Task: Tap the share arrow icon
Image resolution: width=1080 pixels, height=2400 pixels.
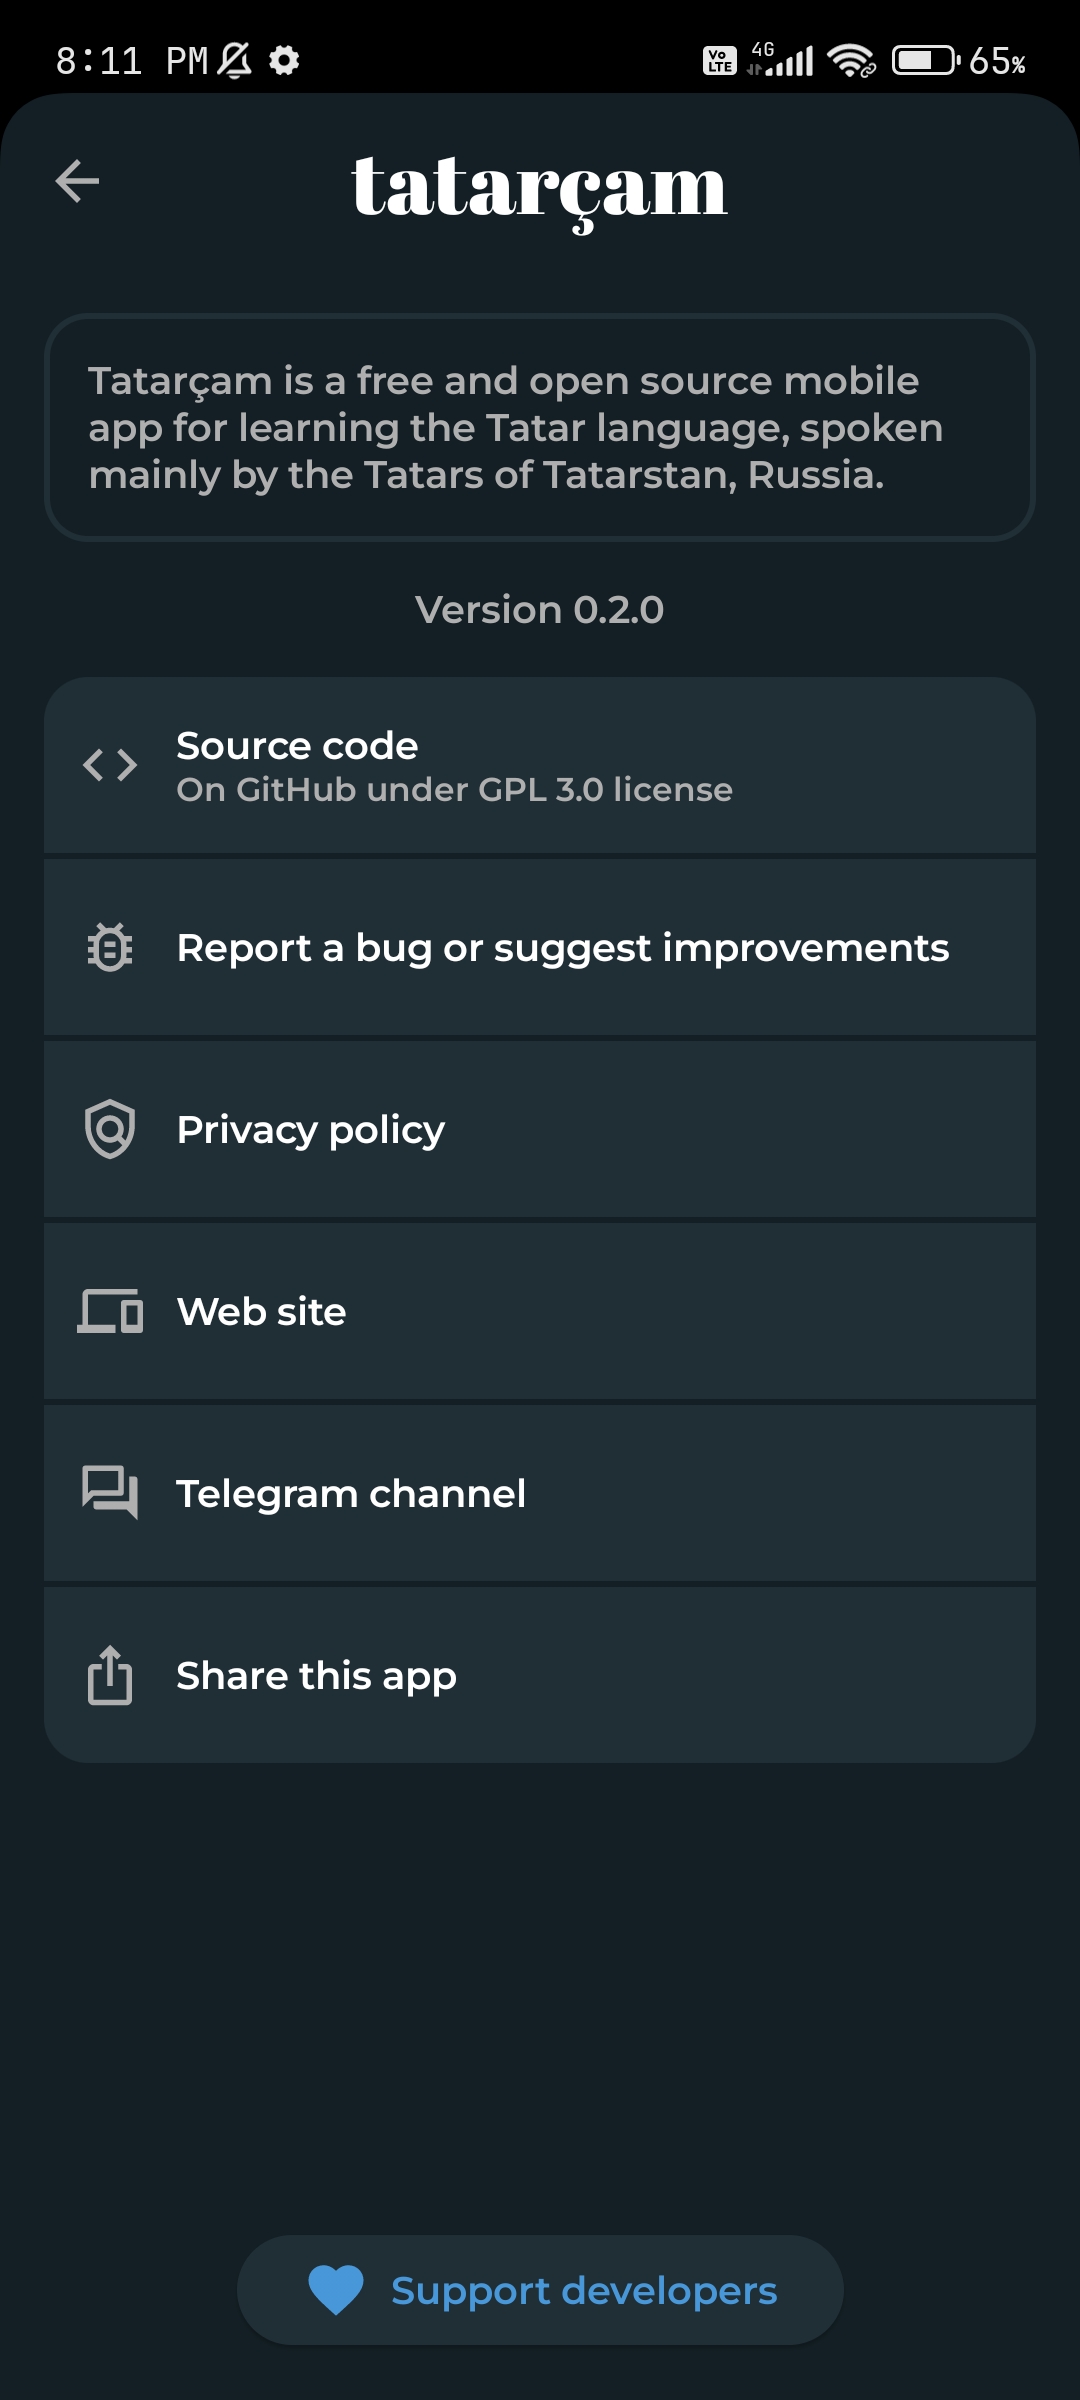Action: pos(110,1675)
